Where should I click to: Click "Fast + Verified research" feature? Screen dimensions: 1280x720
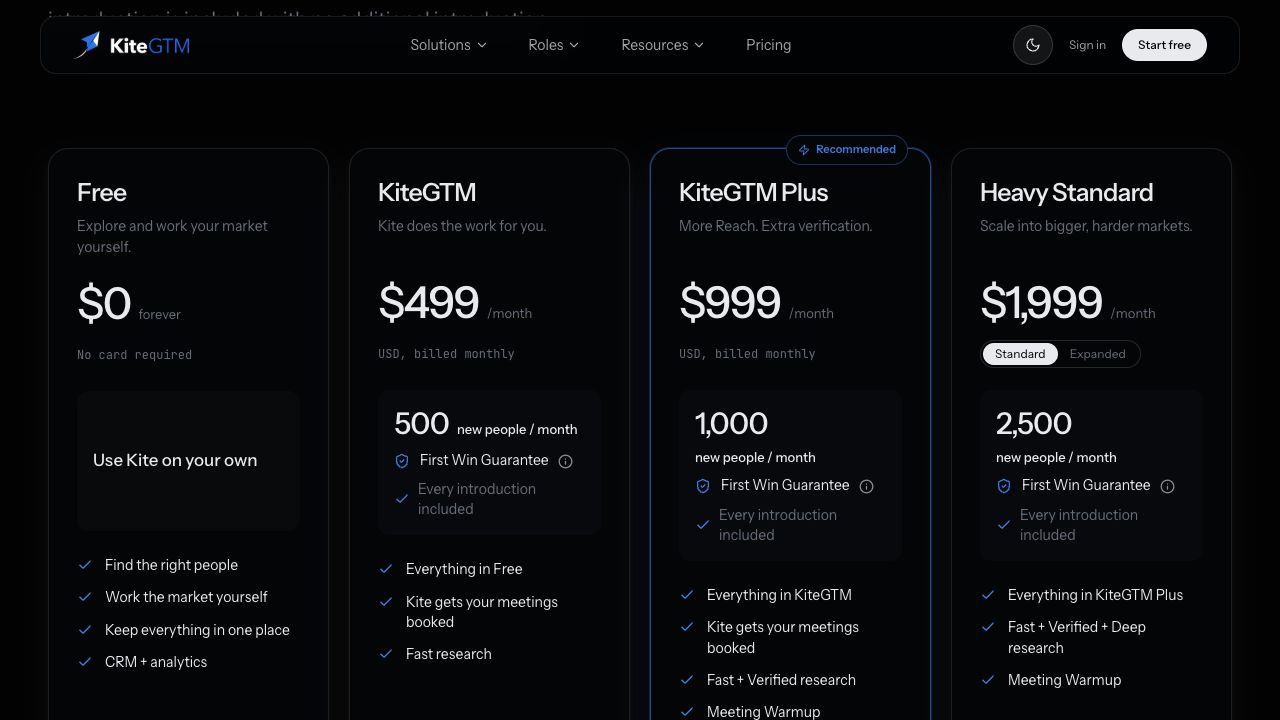[781, 680]
